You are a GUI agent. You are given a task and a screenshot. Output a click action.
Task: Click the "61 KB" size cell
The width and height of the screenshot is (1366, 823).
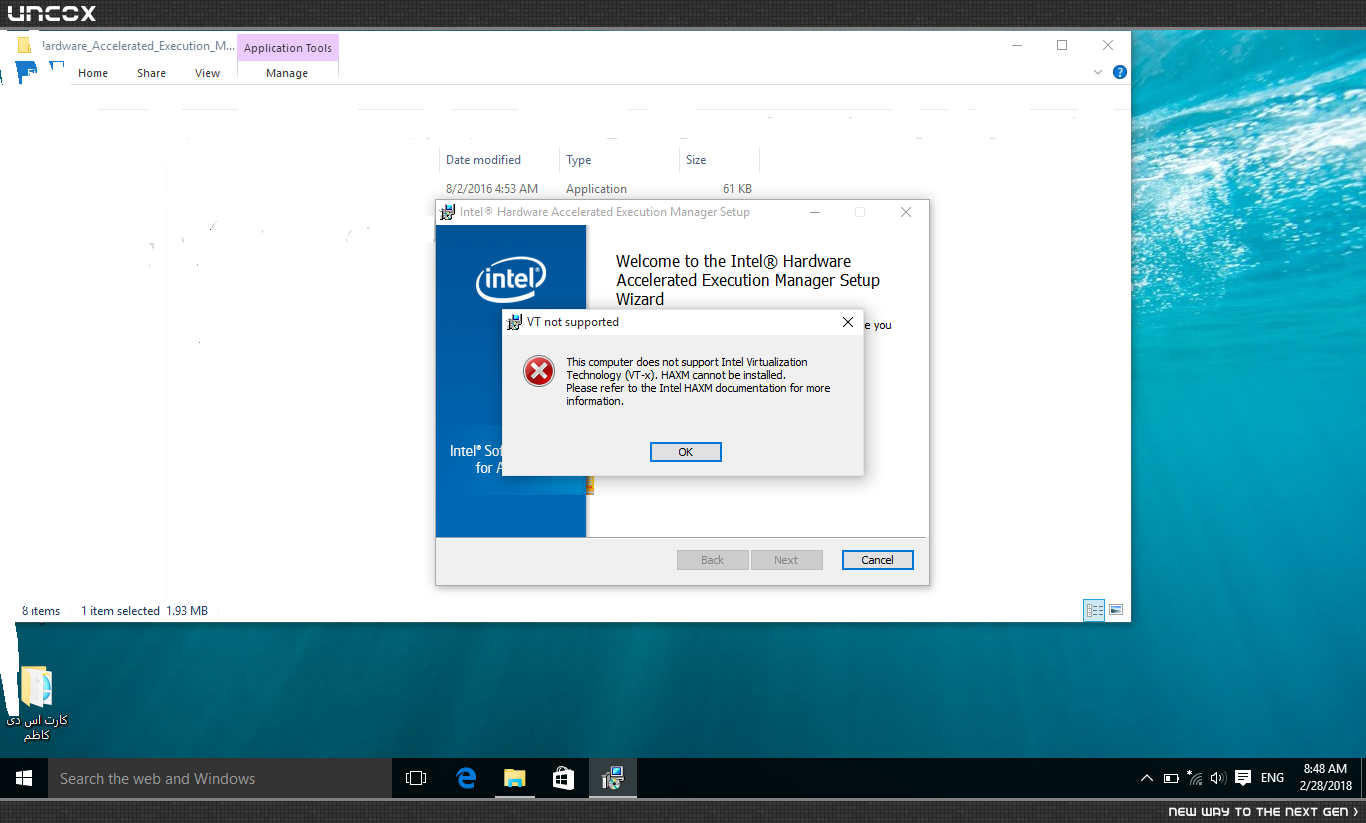pos(737,189)
